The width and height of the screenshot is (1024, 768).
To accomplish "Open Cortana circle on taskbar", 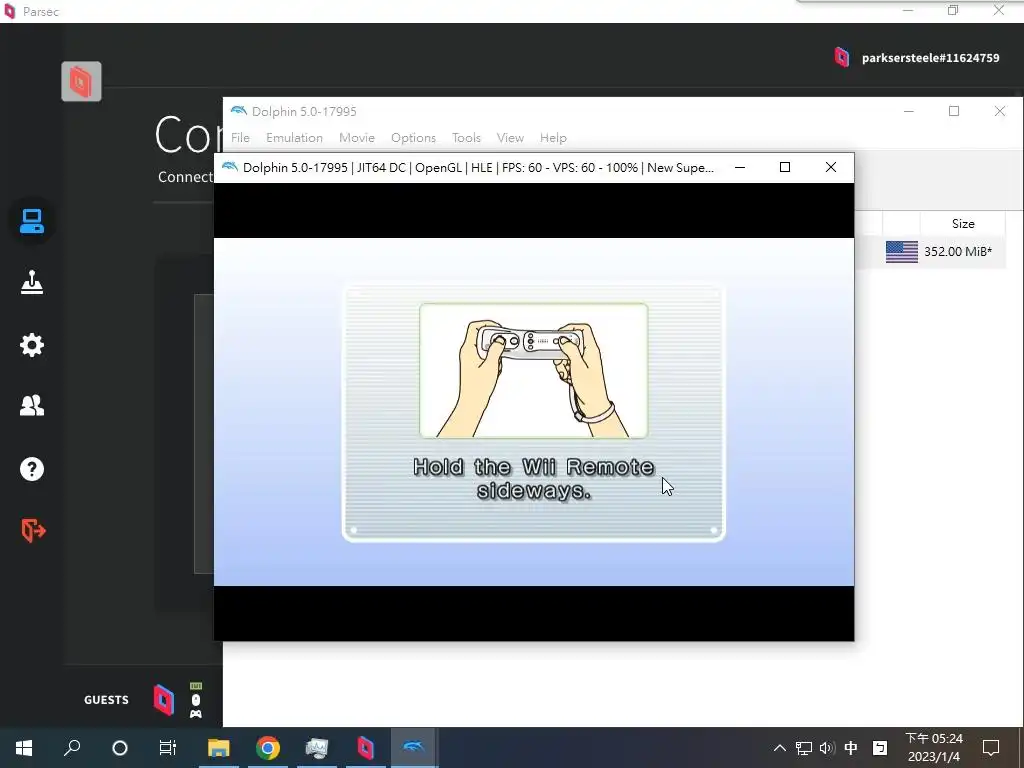I will click(120, 748).
